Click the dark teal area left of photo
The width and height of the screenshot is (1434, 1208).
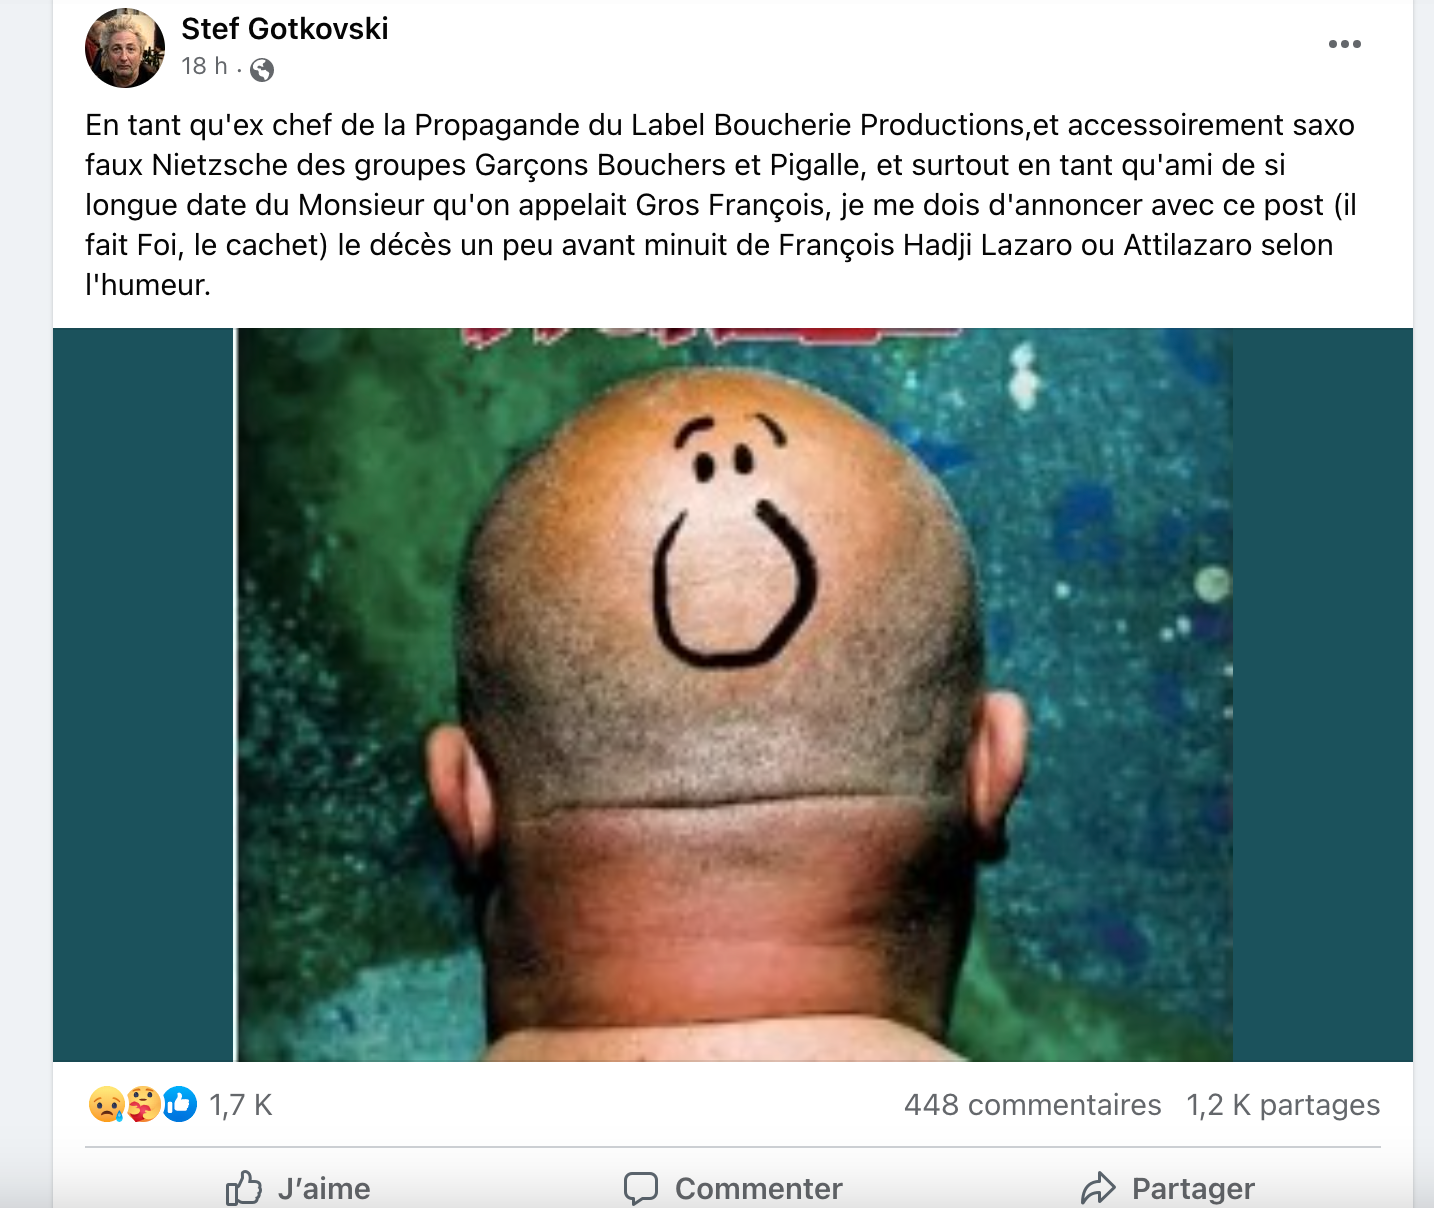click(143, 695)
